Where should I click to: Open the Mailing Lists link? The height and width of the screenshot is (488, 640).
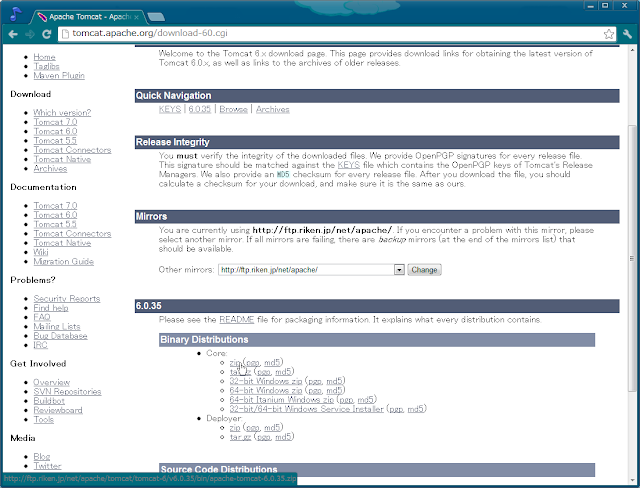click(x=57, y=326)
